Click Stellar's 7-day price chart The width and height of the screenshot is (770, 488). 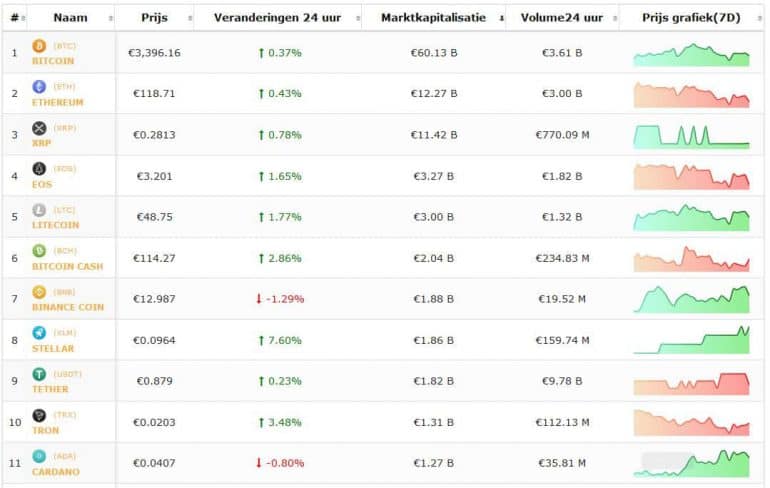[691, 340]
